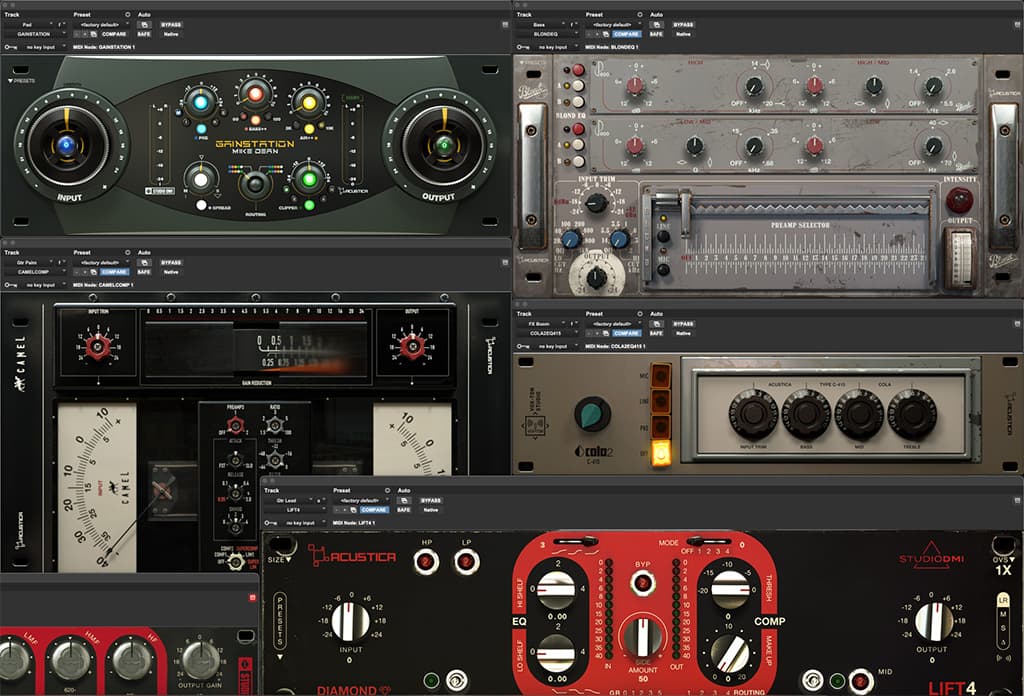Click the PREAMPS knob in CAMELCOMP
The width and height of the screenshot is (1024, 696).
coord(235,426)
